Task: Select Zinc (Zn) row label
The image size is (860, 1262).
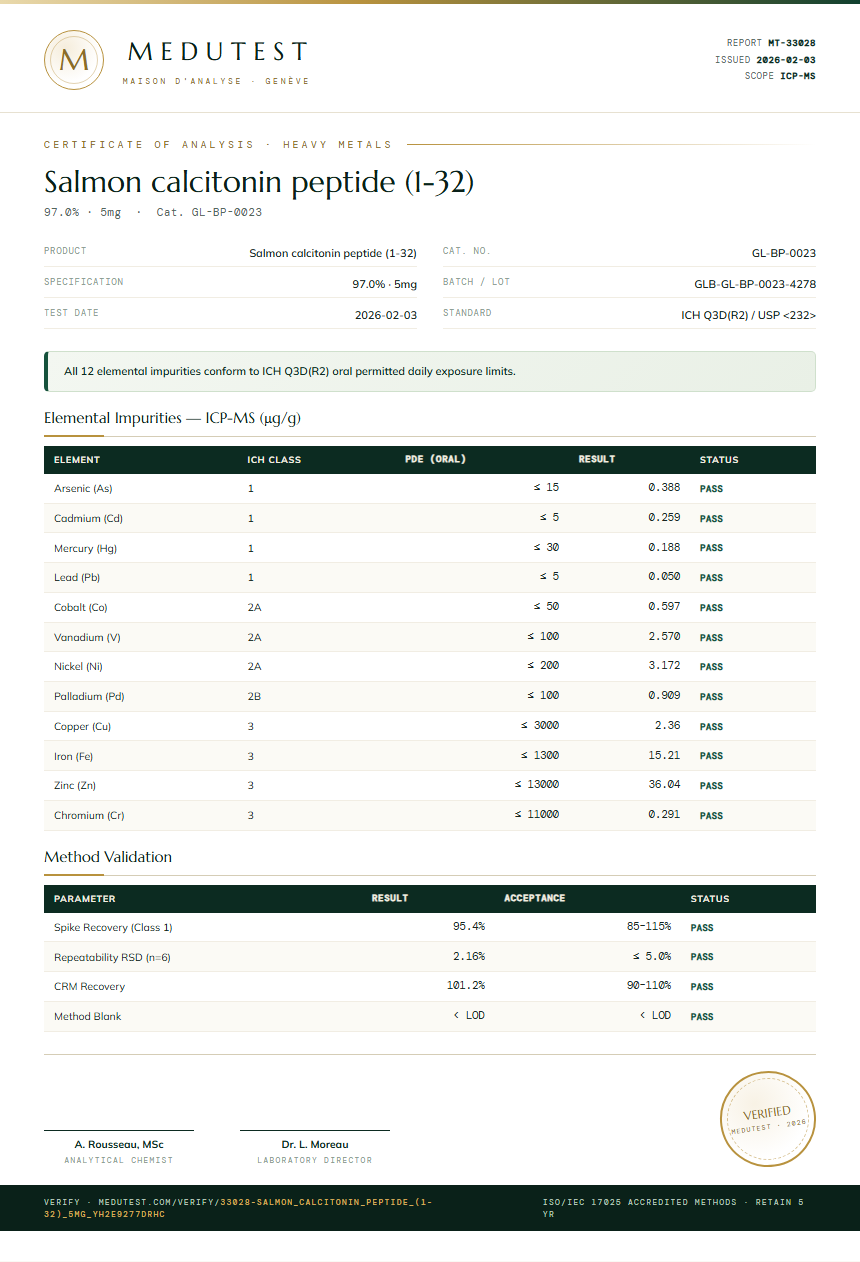Action: [75, 786]
